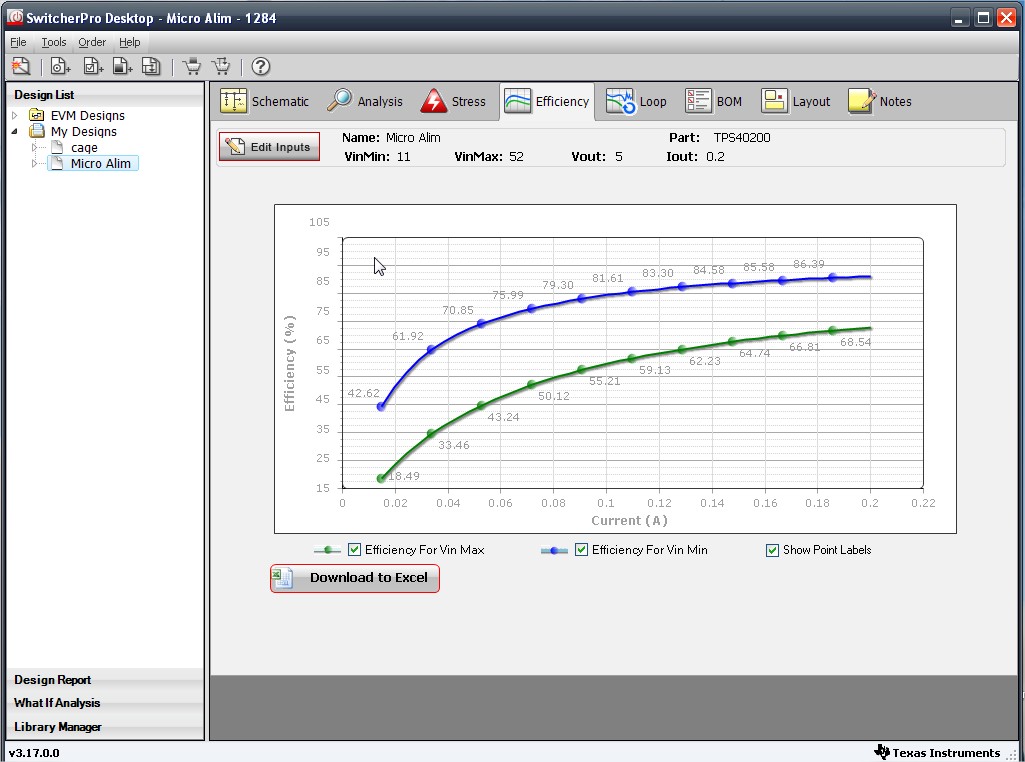Click the Micro Alim document icon
The height and width of the screenshot is (762, 1025).
[x=57, y=163]
